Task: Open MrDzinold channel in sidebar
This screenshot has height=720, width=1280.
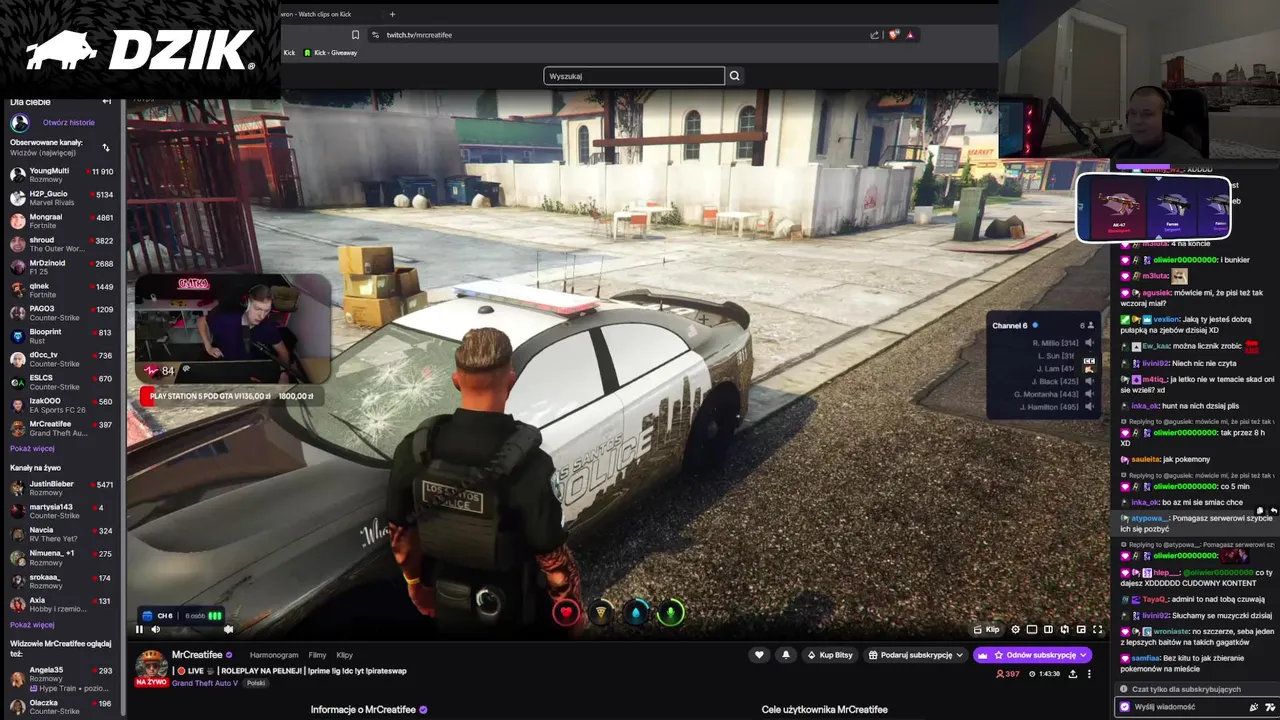Action: coord(61,267)
